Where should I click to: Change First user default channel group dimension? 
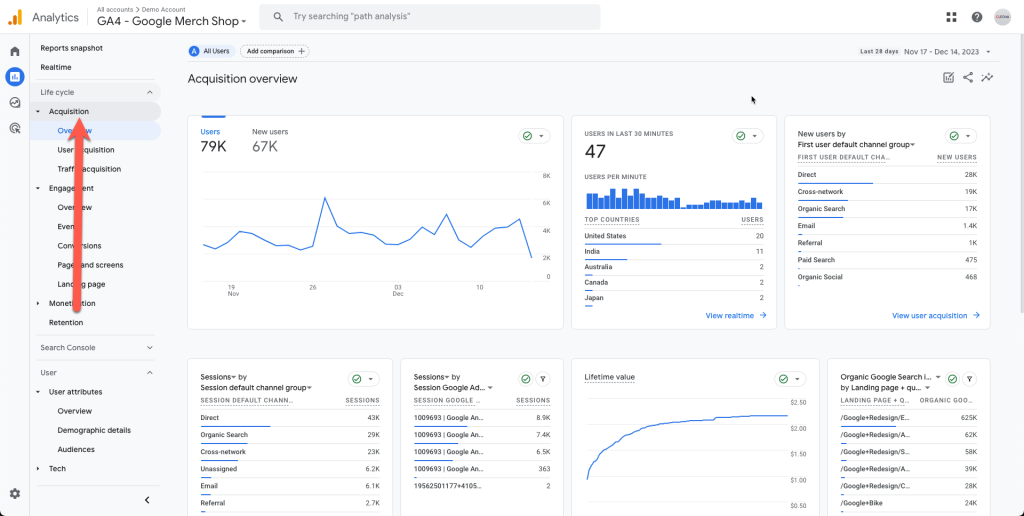coord(856,144)
